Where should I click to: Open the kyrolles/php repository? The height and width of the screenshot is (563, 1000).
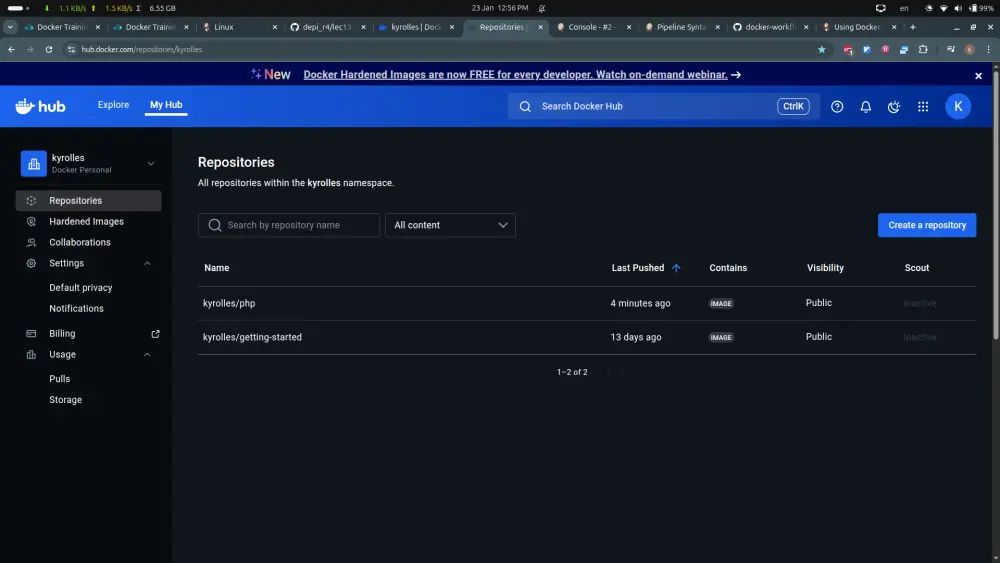tap(229, 303)
